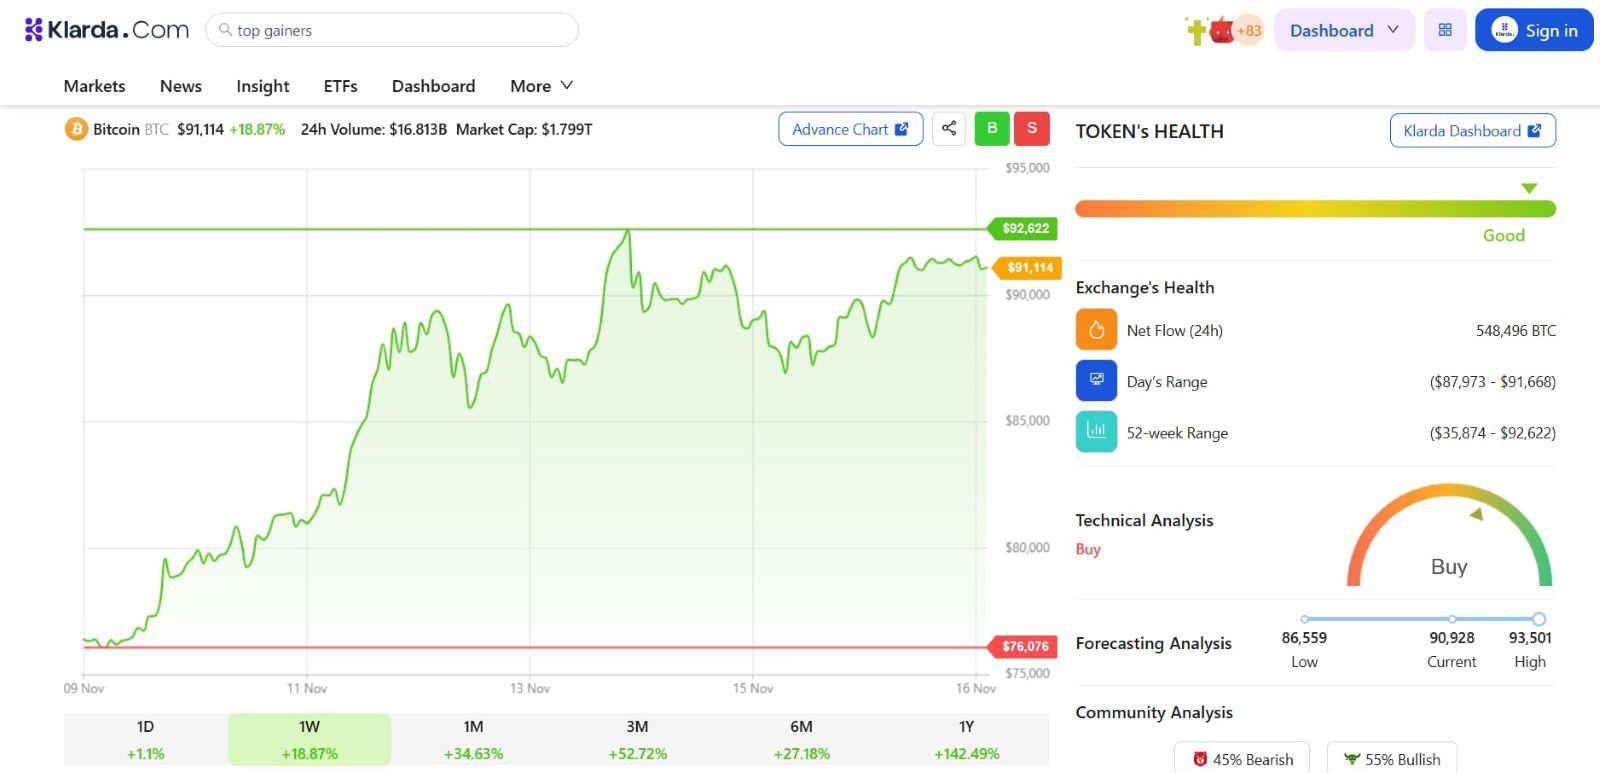Click the 13 Nov date axis label
Screen dimensions: 1600x773
[x=530, y=688]
